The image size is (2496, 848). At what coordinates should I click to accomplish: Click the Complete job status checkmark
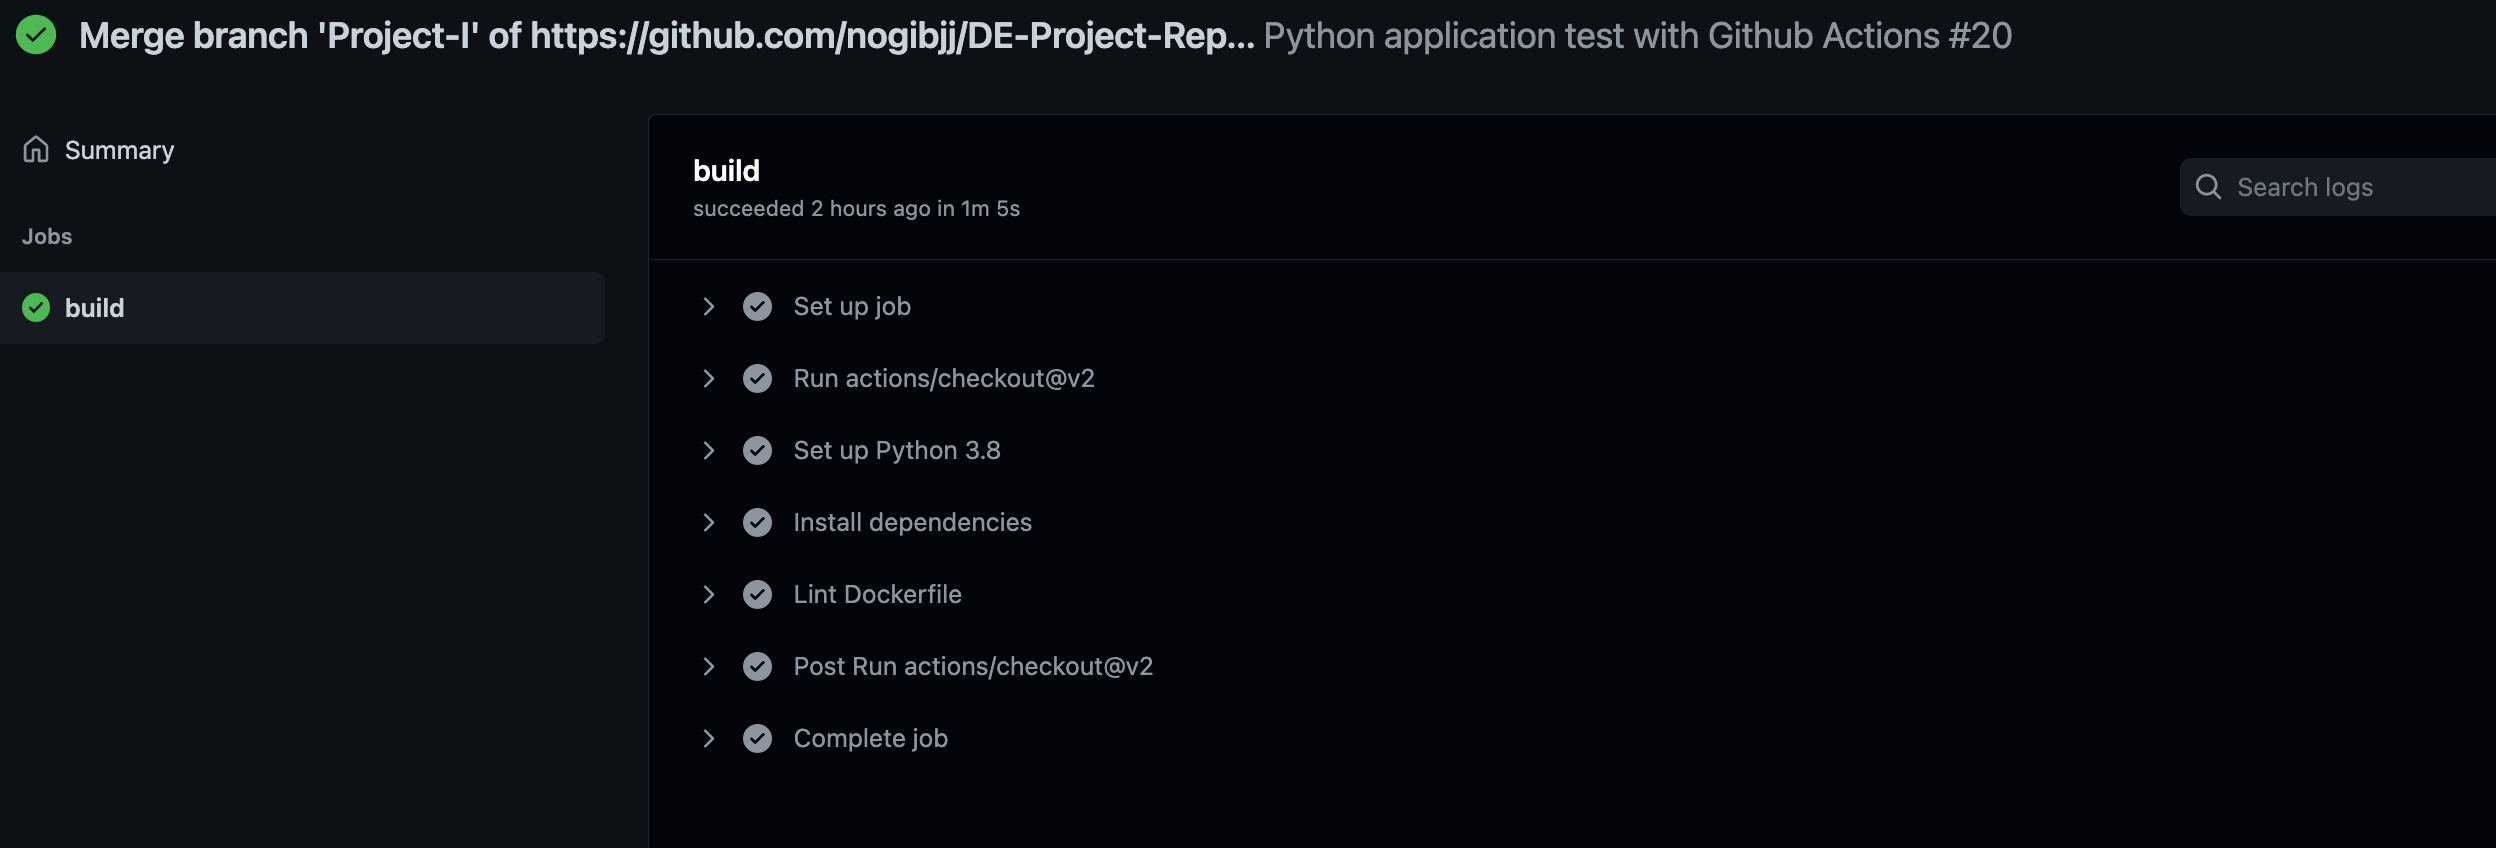coord(757,739)
